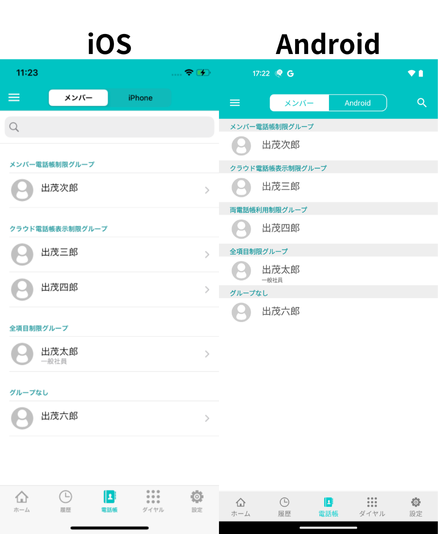Image resolution: width=438 pixels, height=534 pixels.
Task: Tap the search magnifier in Android header
Action: pyautogui.click(x=422, y=103)
